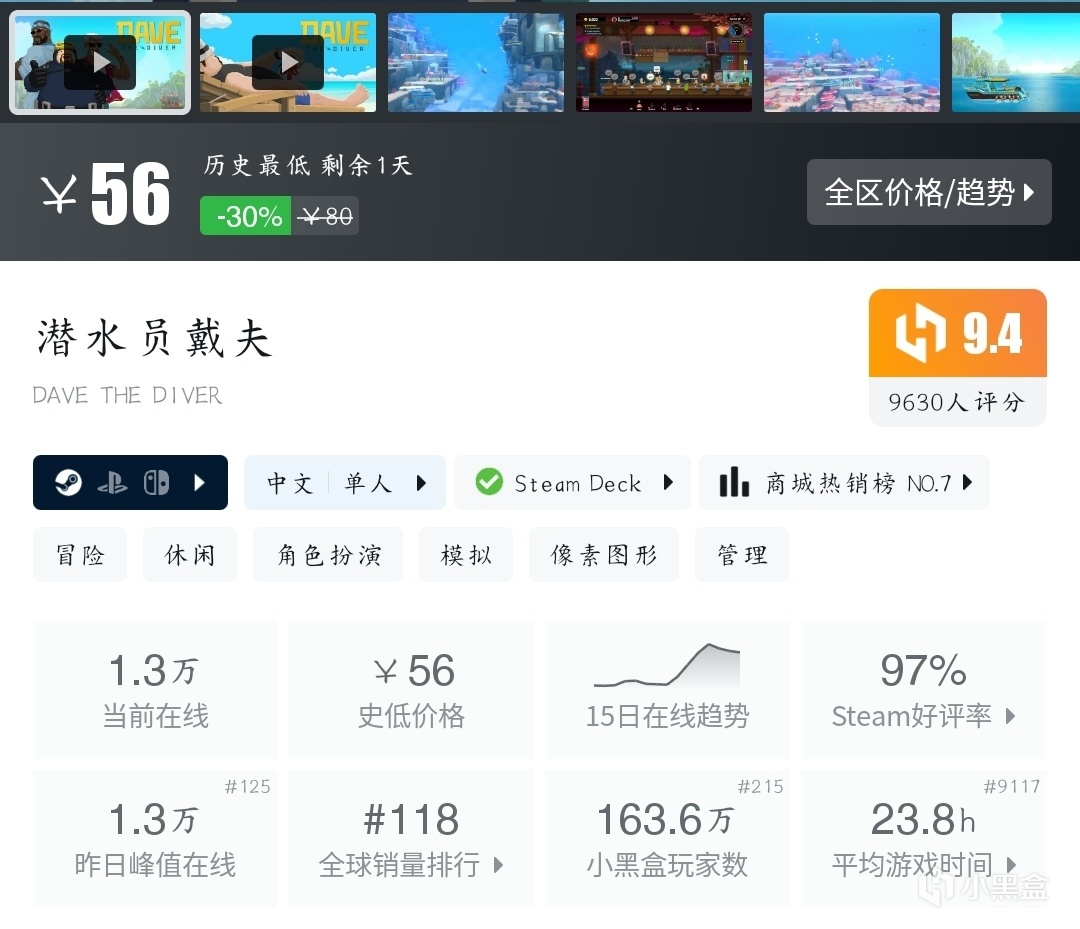Image resolution: width=1080 pixels, height=929 pixels.
Task: Expand the platforms arrow next to Switch icon
Action: point(200,483)
